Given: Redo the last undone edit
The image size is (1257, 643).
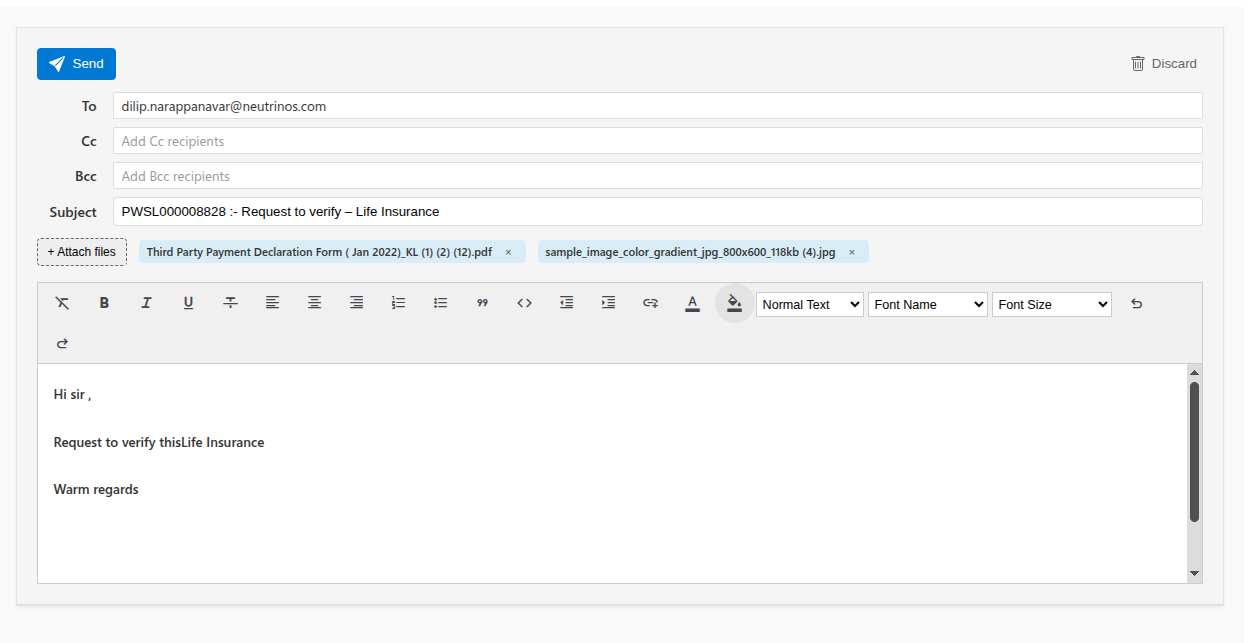Looking at the screenshot, I should [x=62, y=343].
